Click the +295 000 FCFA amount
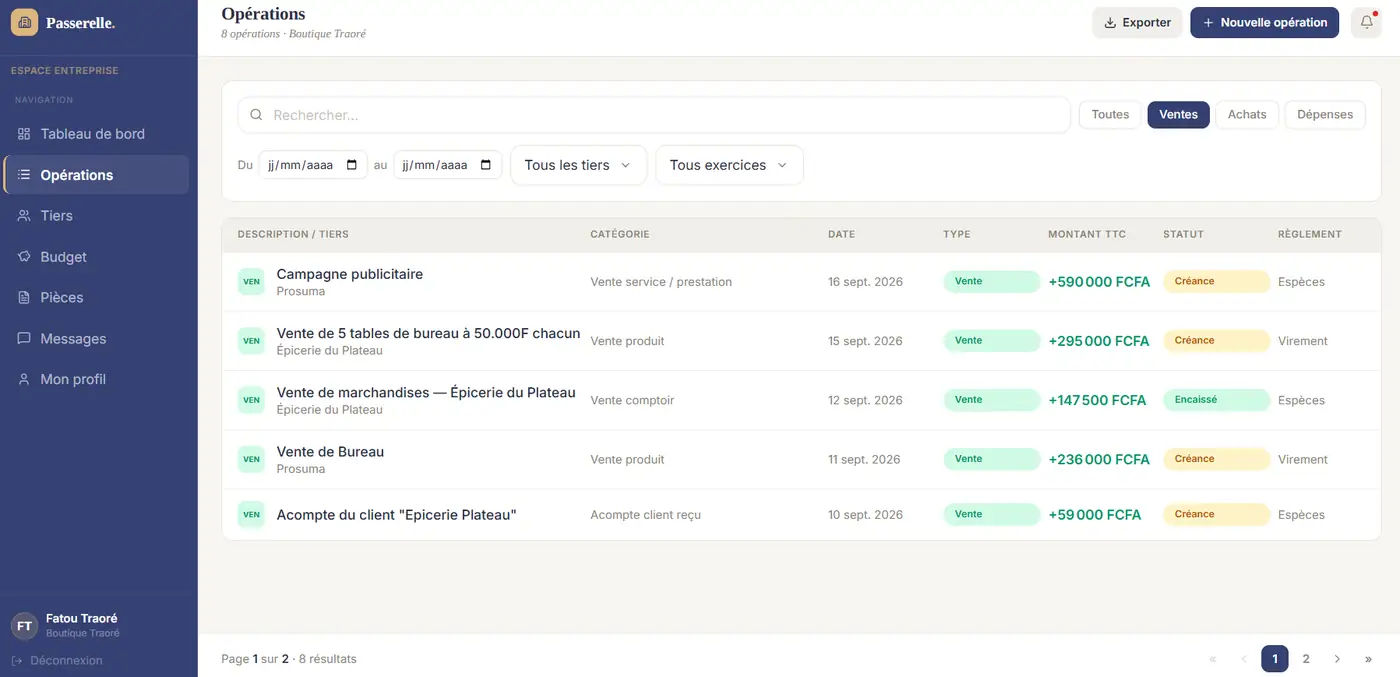 1099,341
